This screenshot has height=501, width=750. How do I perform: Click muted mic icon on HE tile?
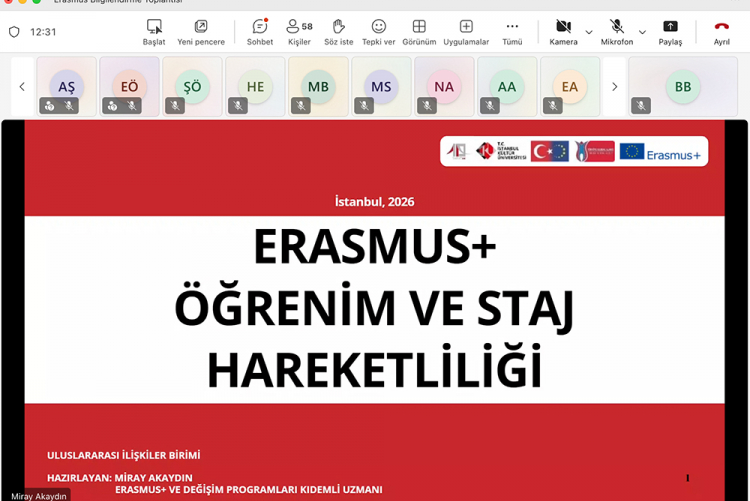click(238, 106)
